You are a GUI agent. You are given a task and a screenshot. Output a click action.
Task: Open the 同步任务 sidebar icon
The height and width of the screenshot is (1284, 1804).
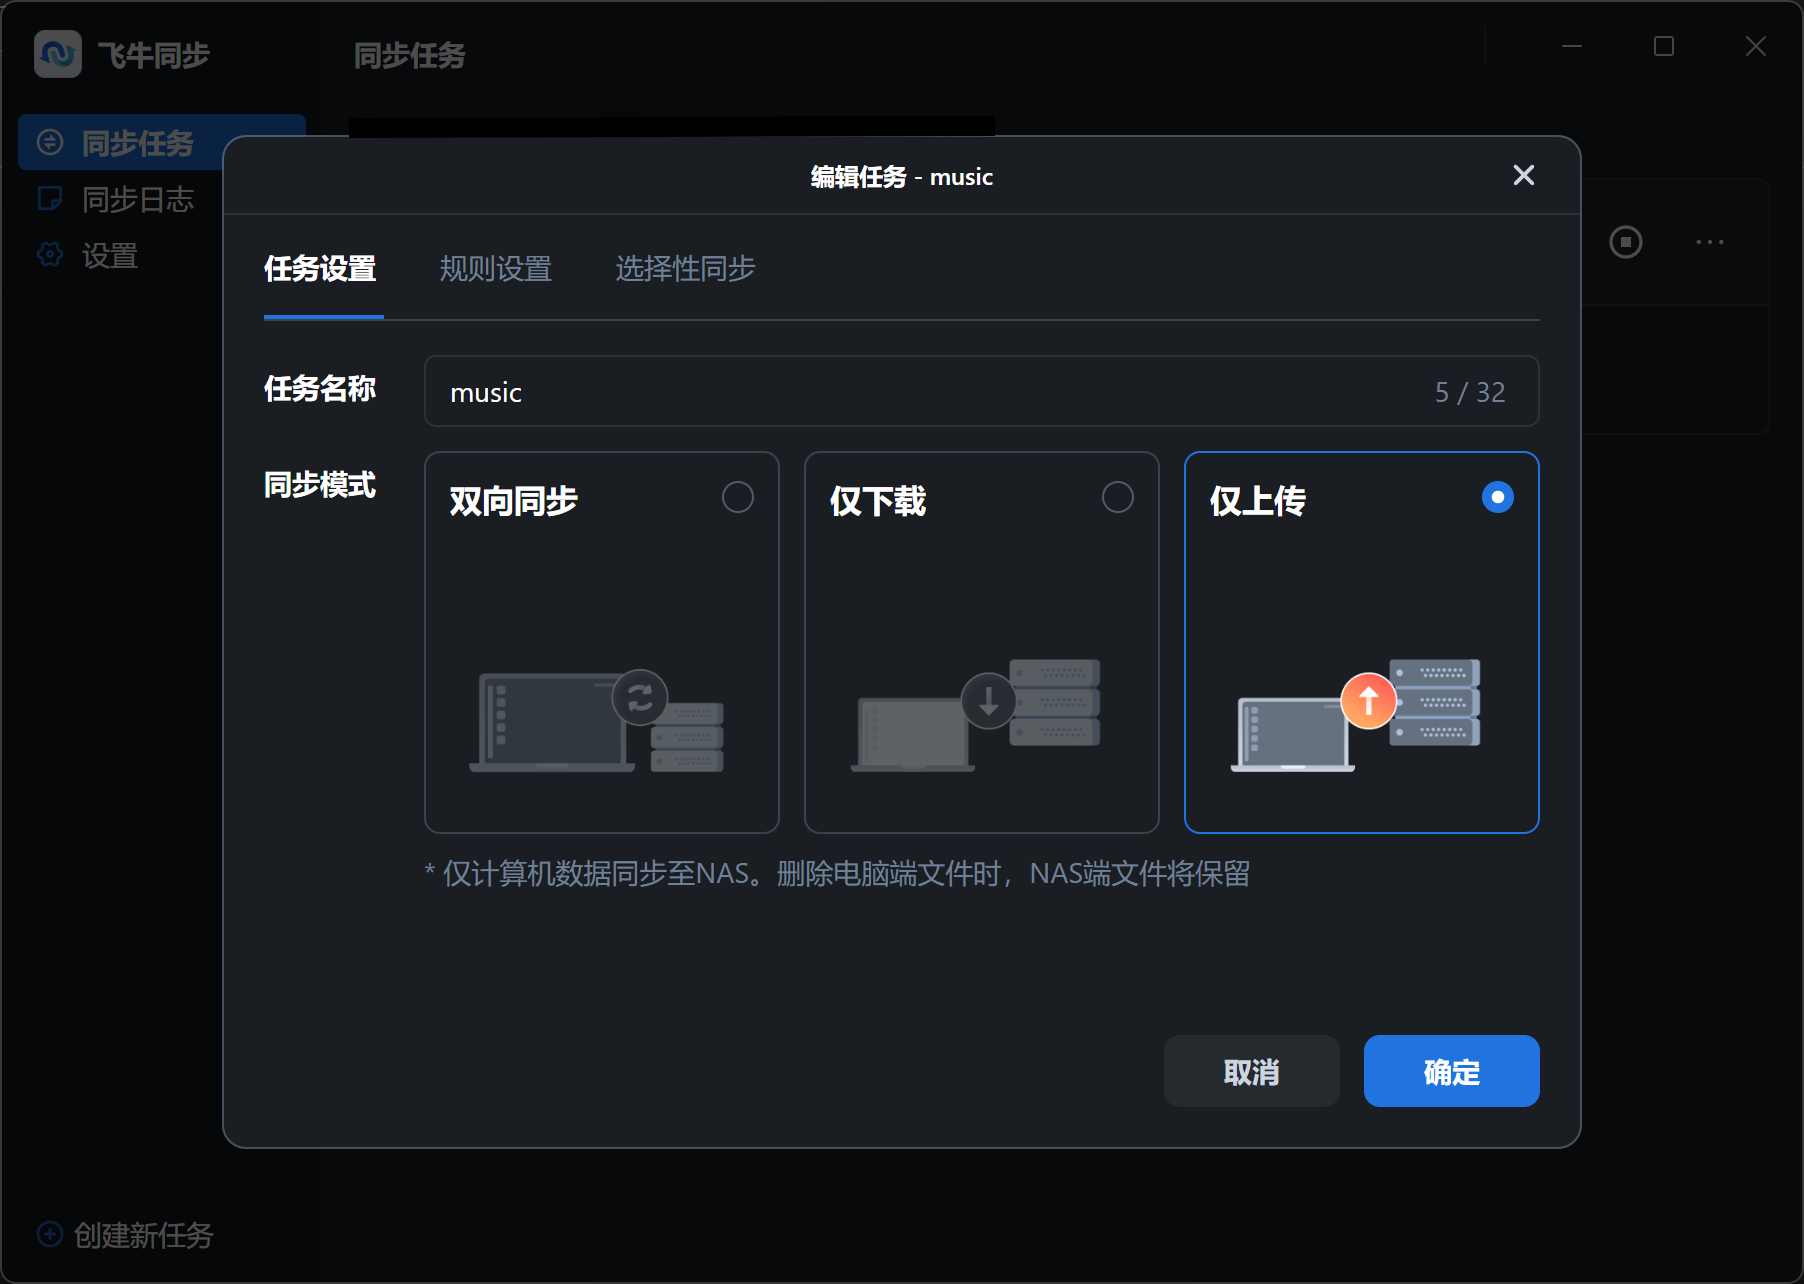pos(50,143)
